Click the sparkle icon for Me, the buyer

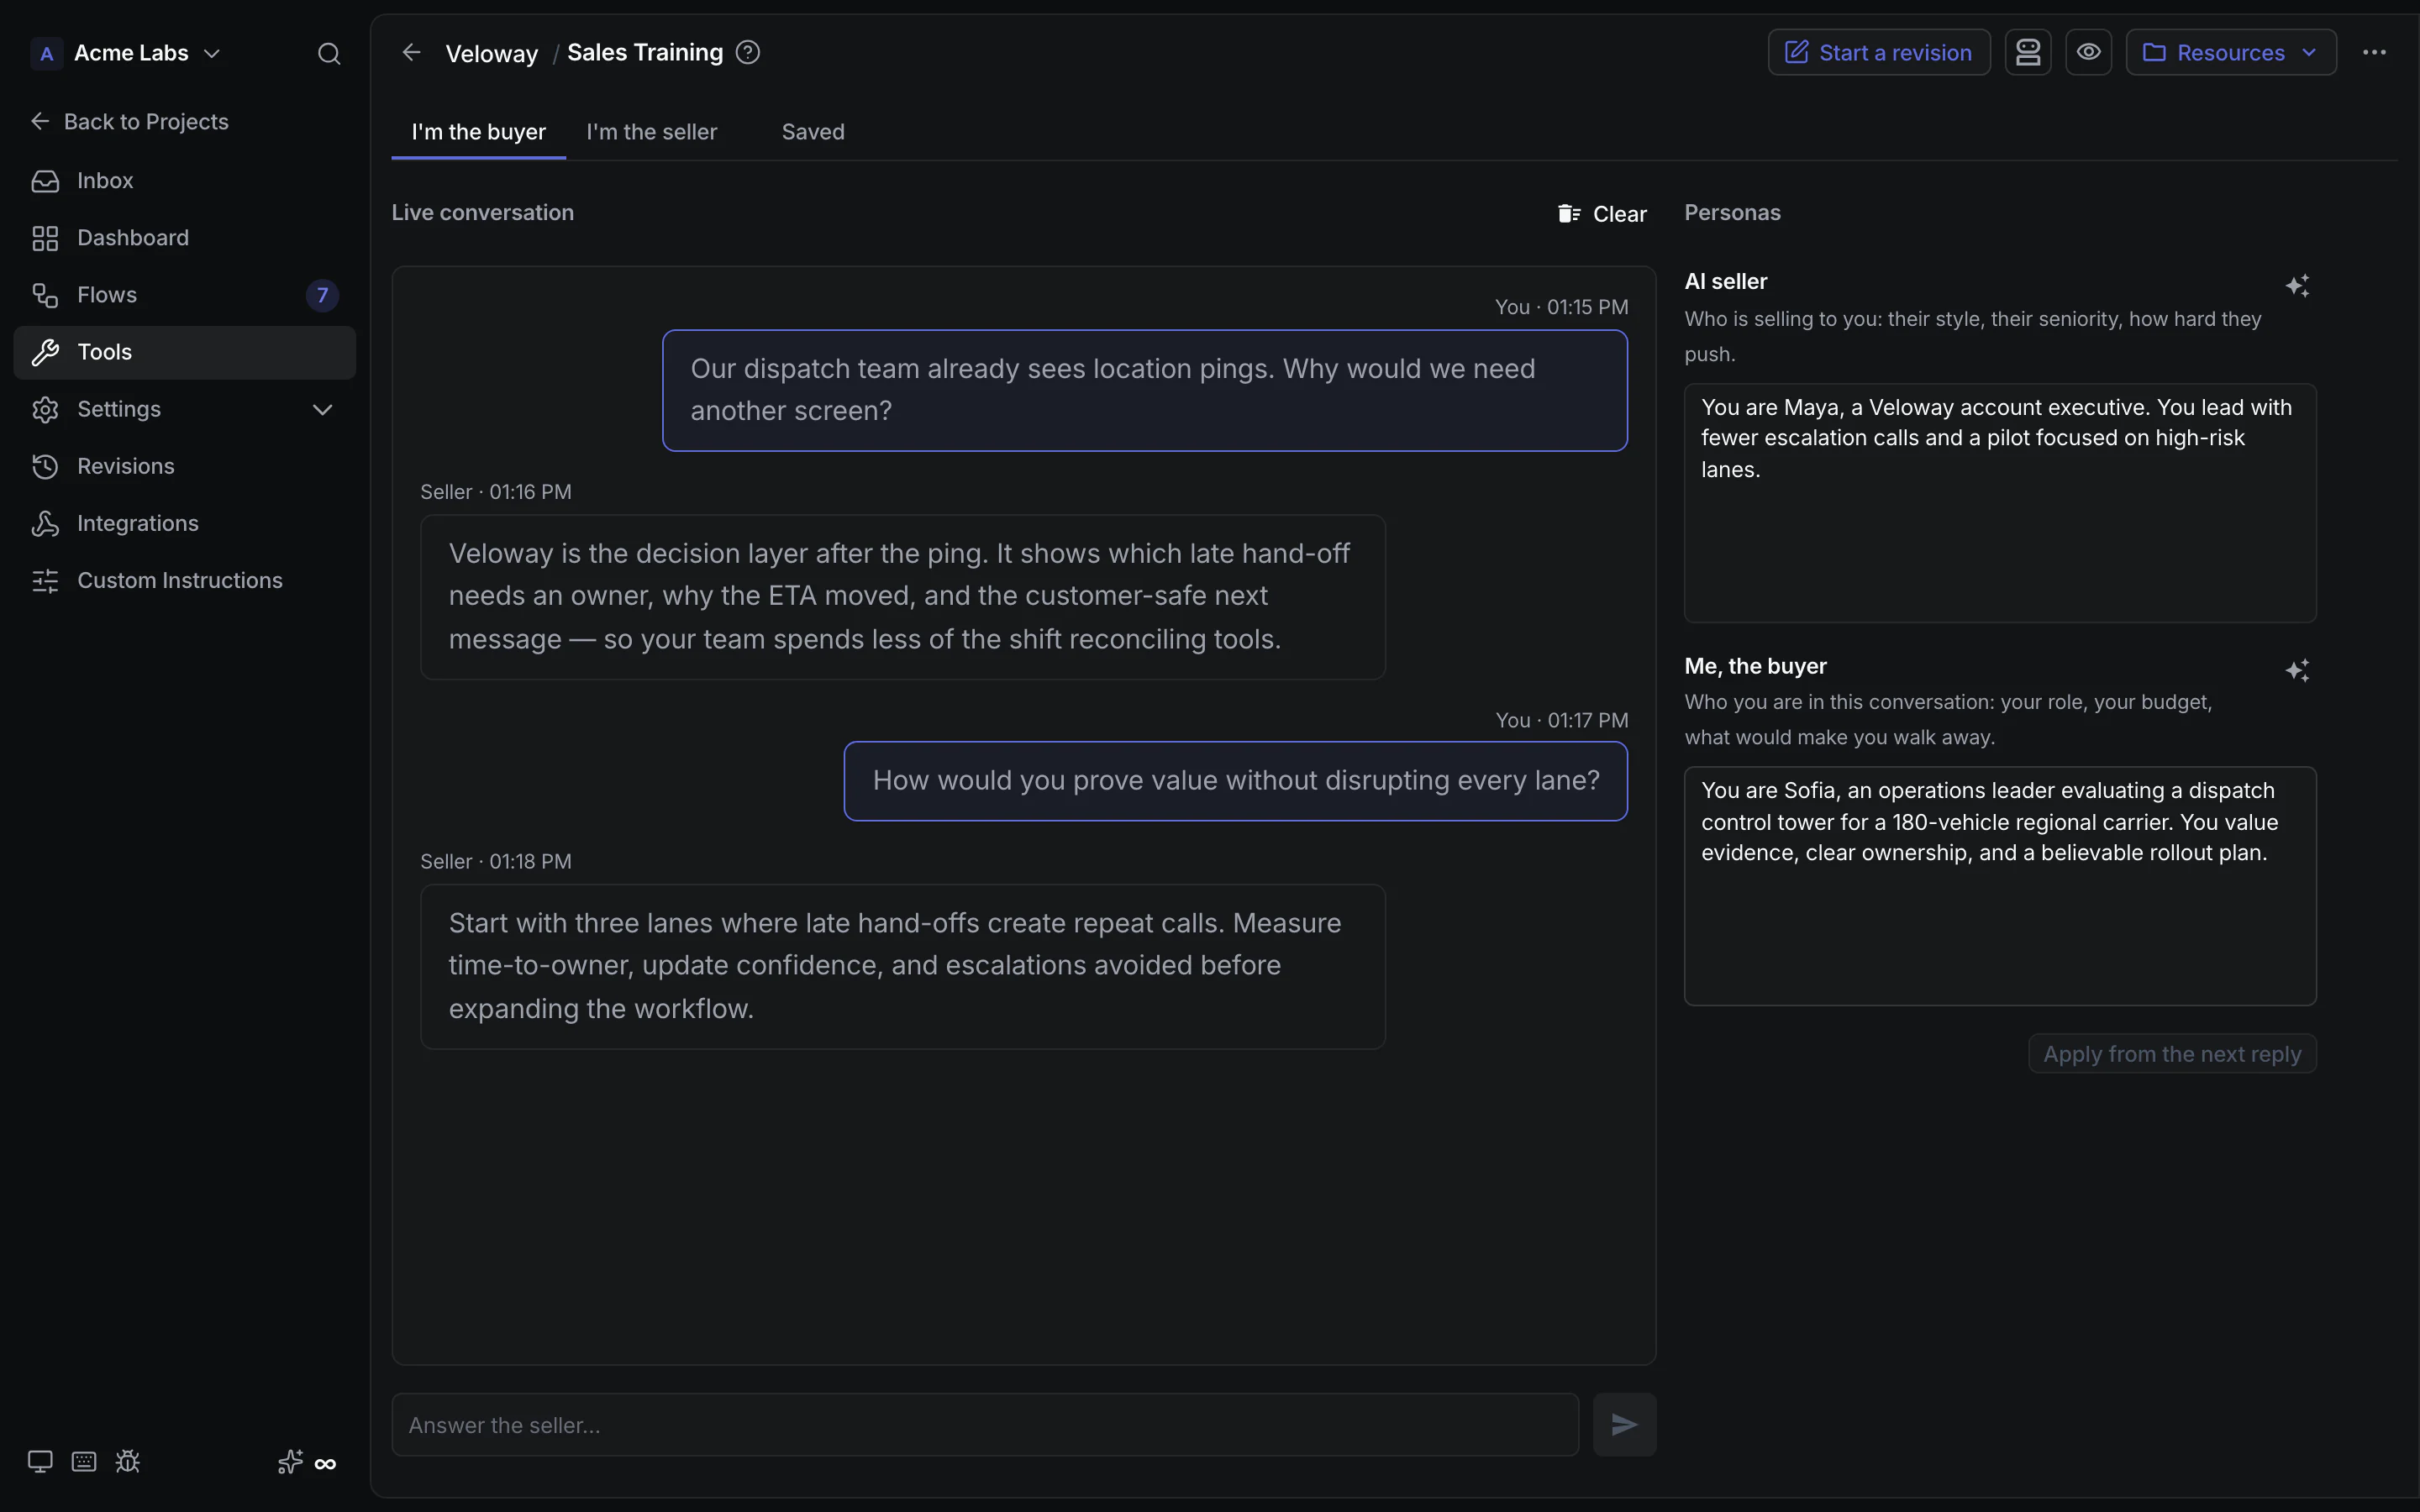[2297, 670]
